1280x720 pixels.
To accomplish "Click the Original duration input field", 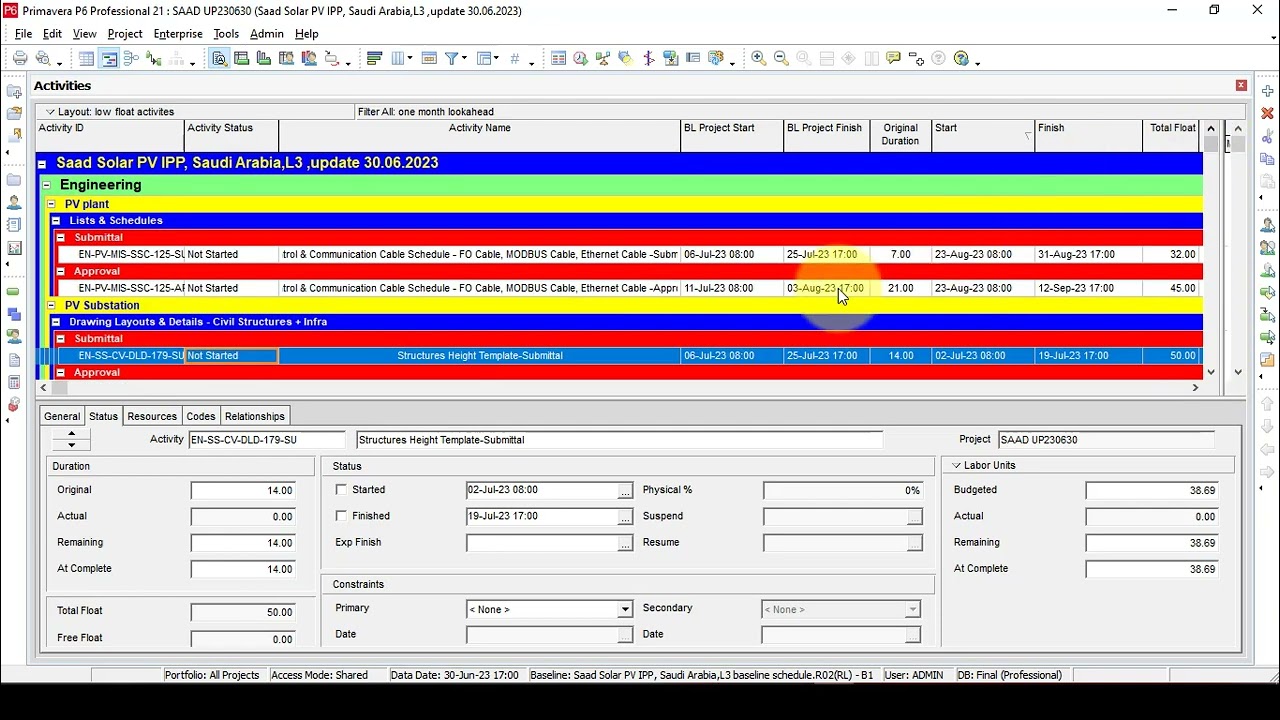I will [243, 491].
